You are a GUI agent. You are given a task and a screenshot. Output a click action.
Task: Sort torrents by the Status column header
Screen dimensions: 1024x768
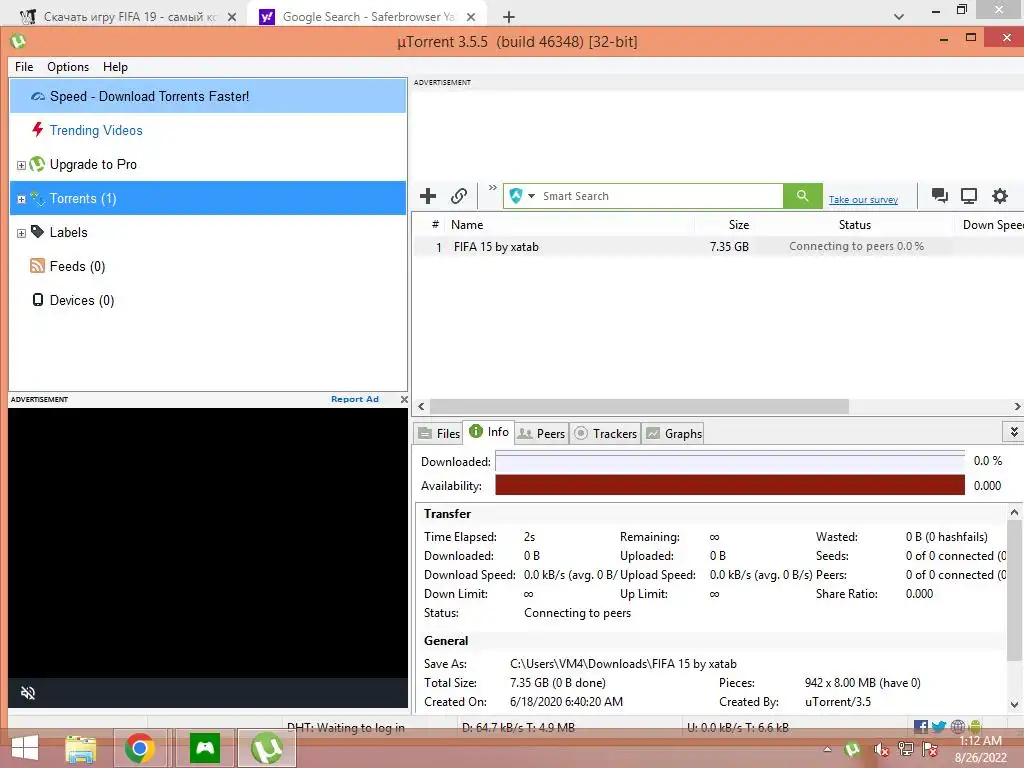click(x=854, y=225)
